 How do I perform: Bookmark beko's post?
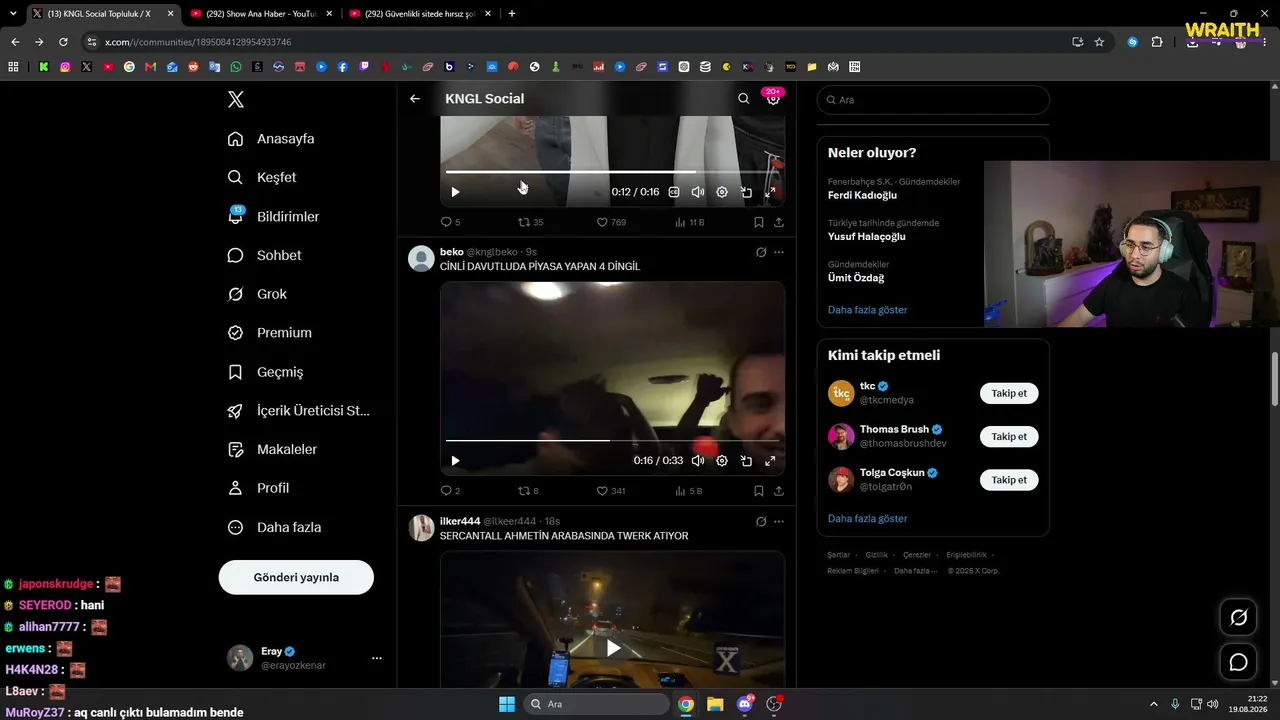[759, 491]
